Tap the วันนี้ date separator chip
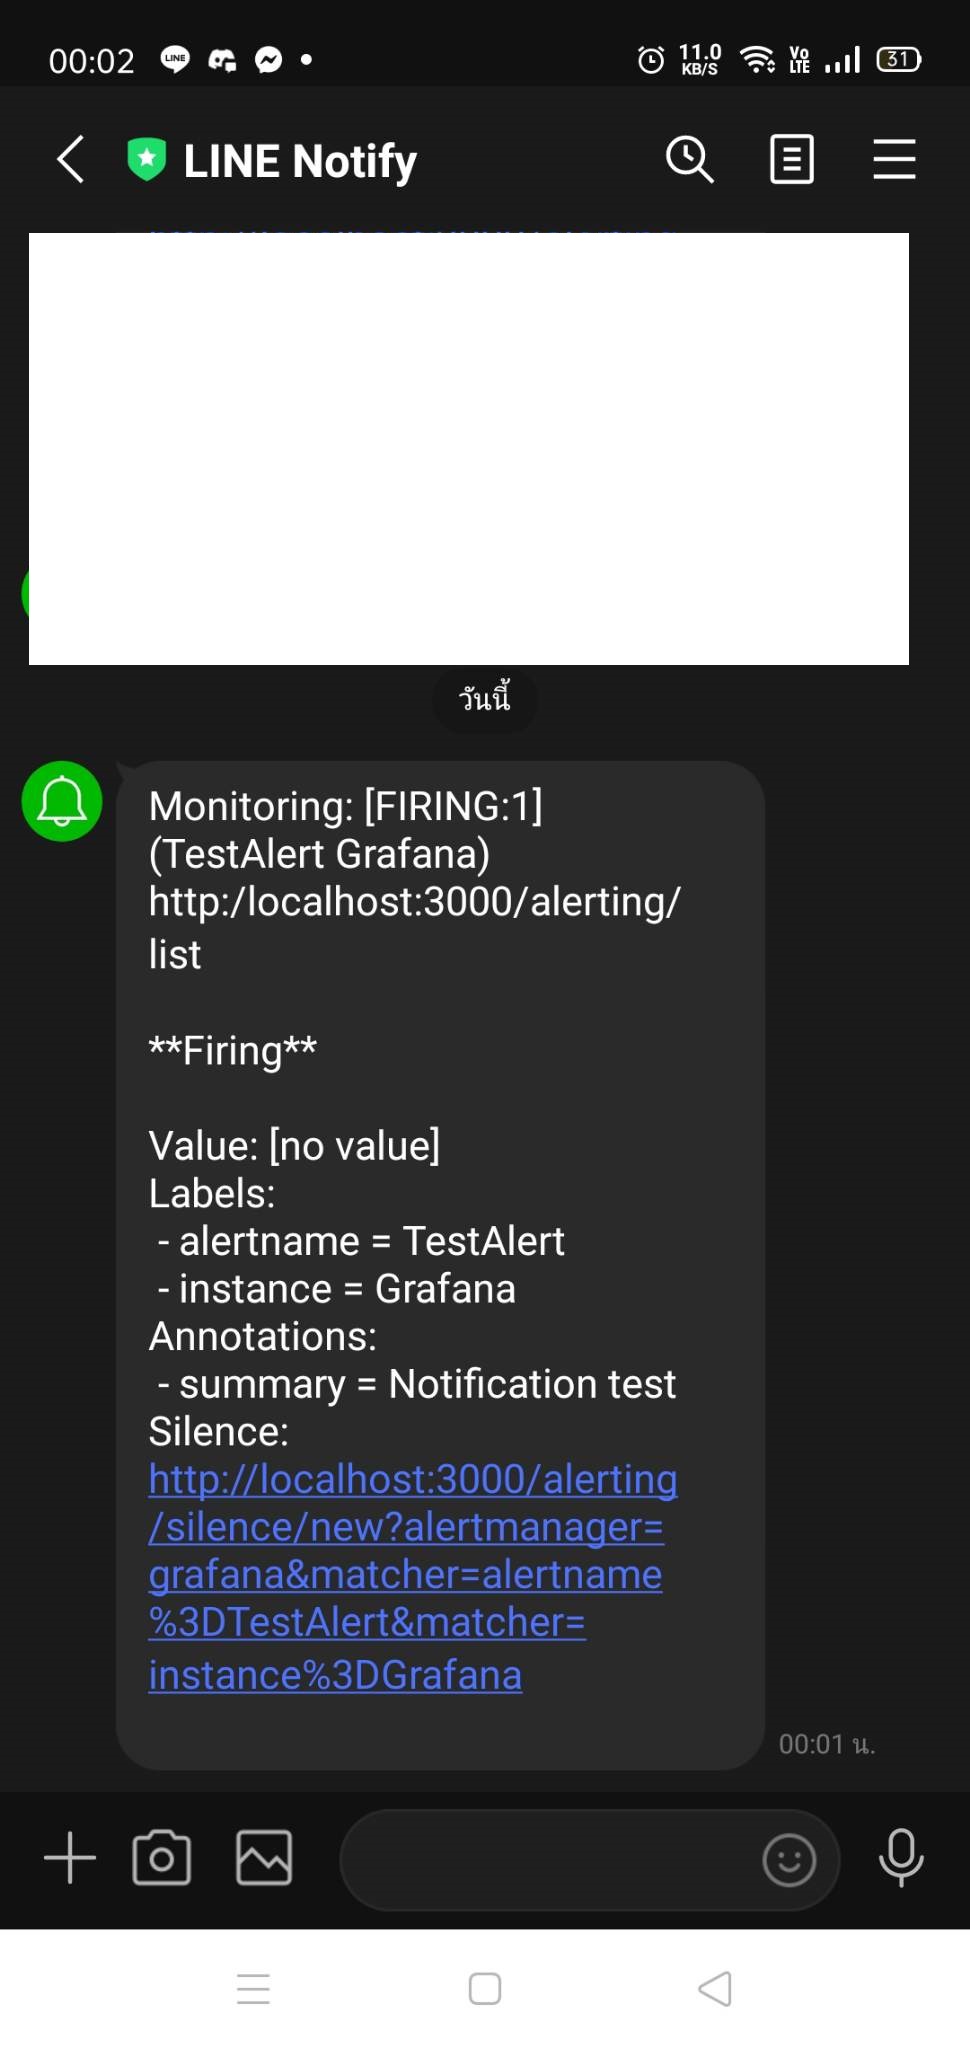The image size is (970, 2048). [x=485, y=699]
